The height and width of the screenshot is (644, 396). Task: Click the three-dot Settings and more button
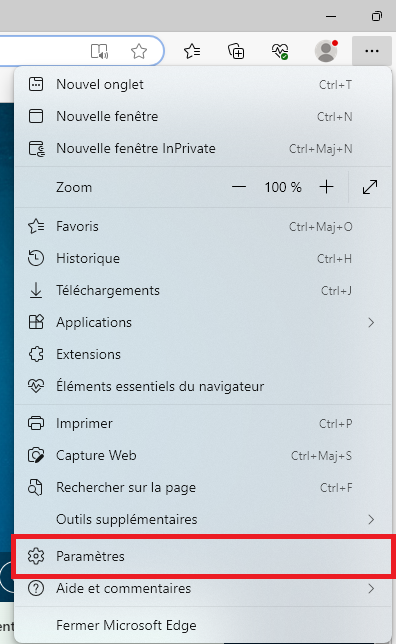tap(372, 51)
